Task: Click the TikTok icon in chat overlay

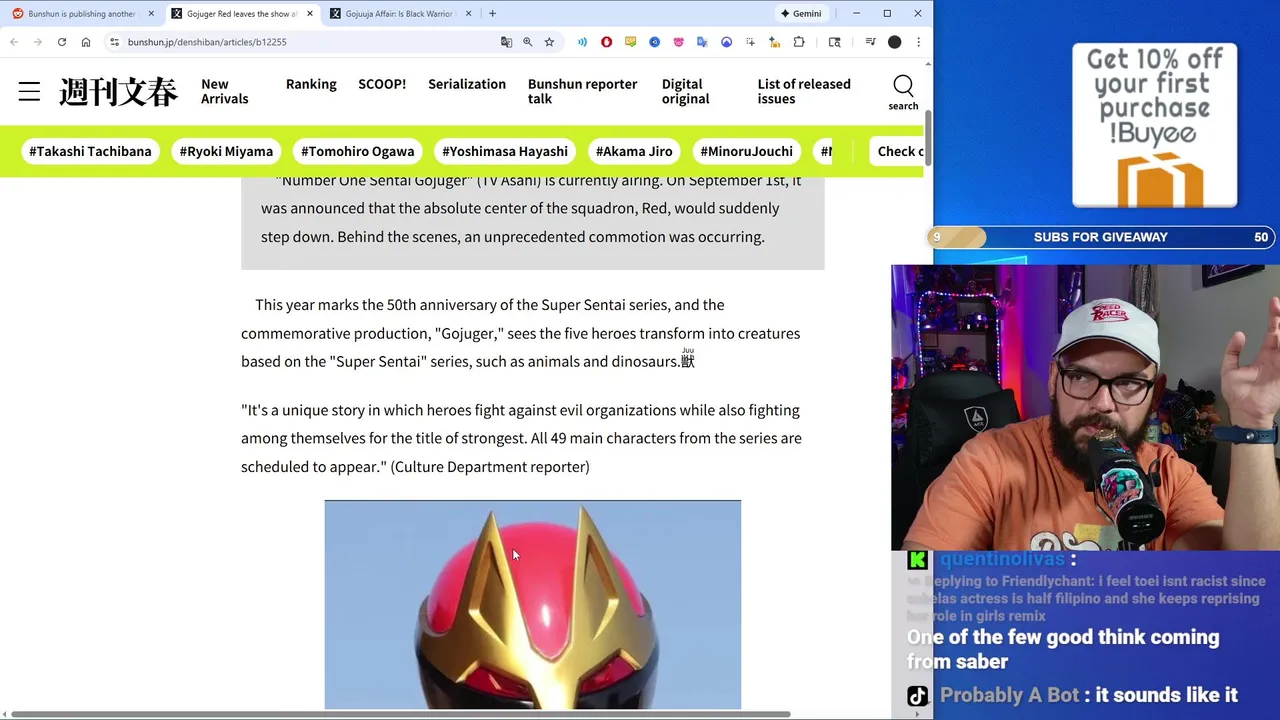Action: tap(917, 696)
